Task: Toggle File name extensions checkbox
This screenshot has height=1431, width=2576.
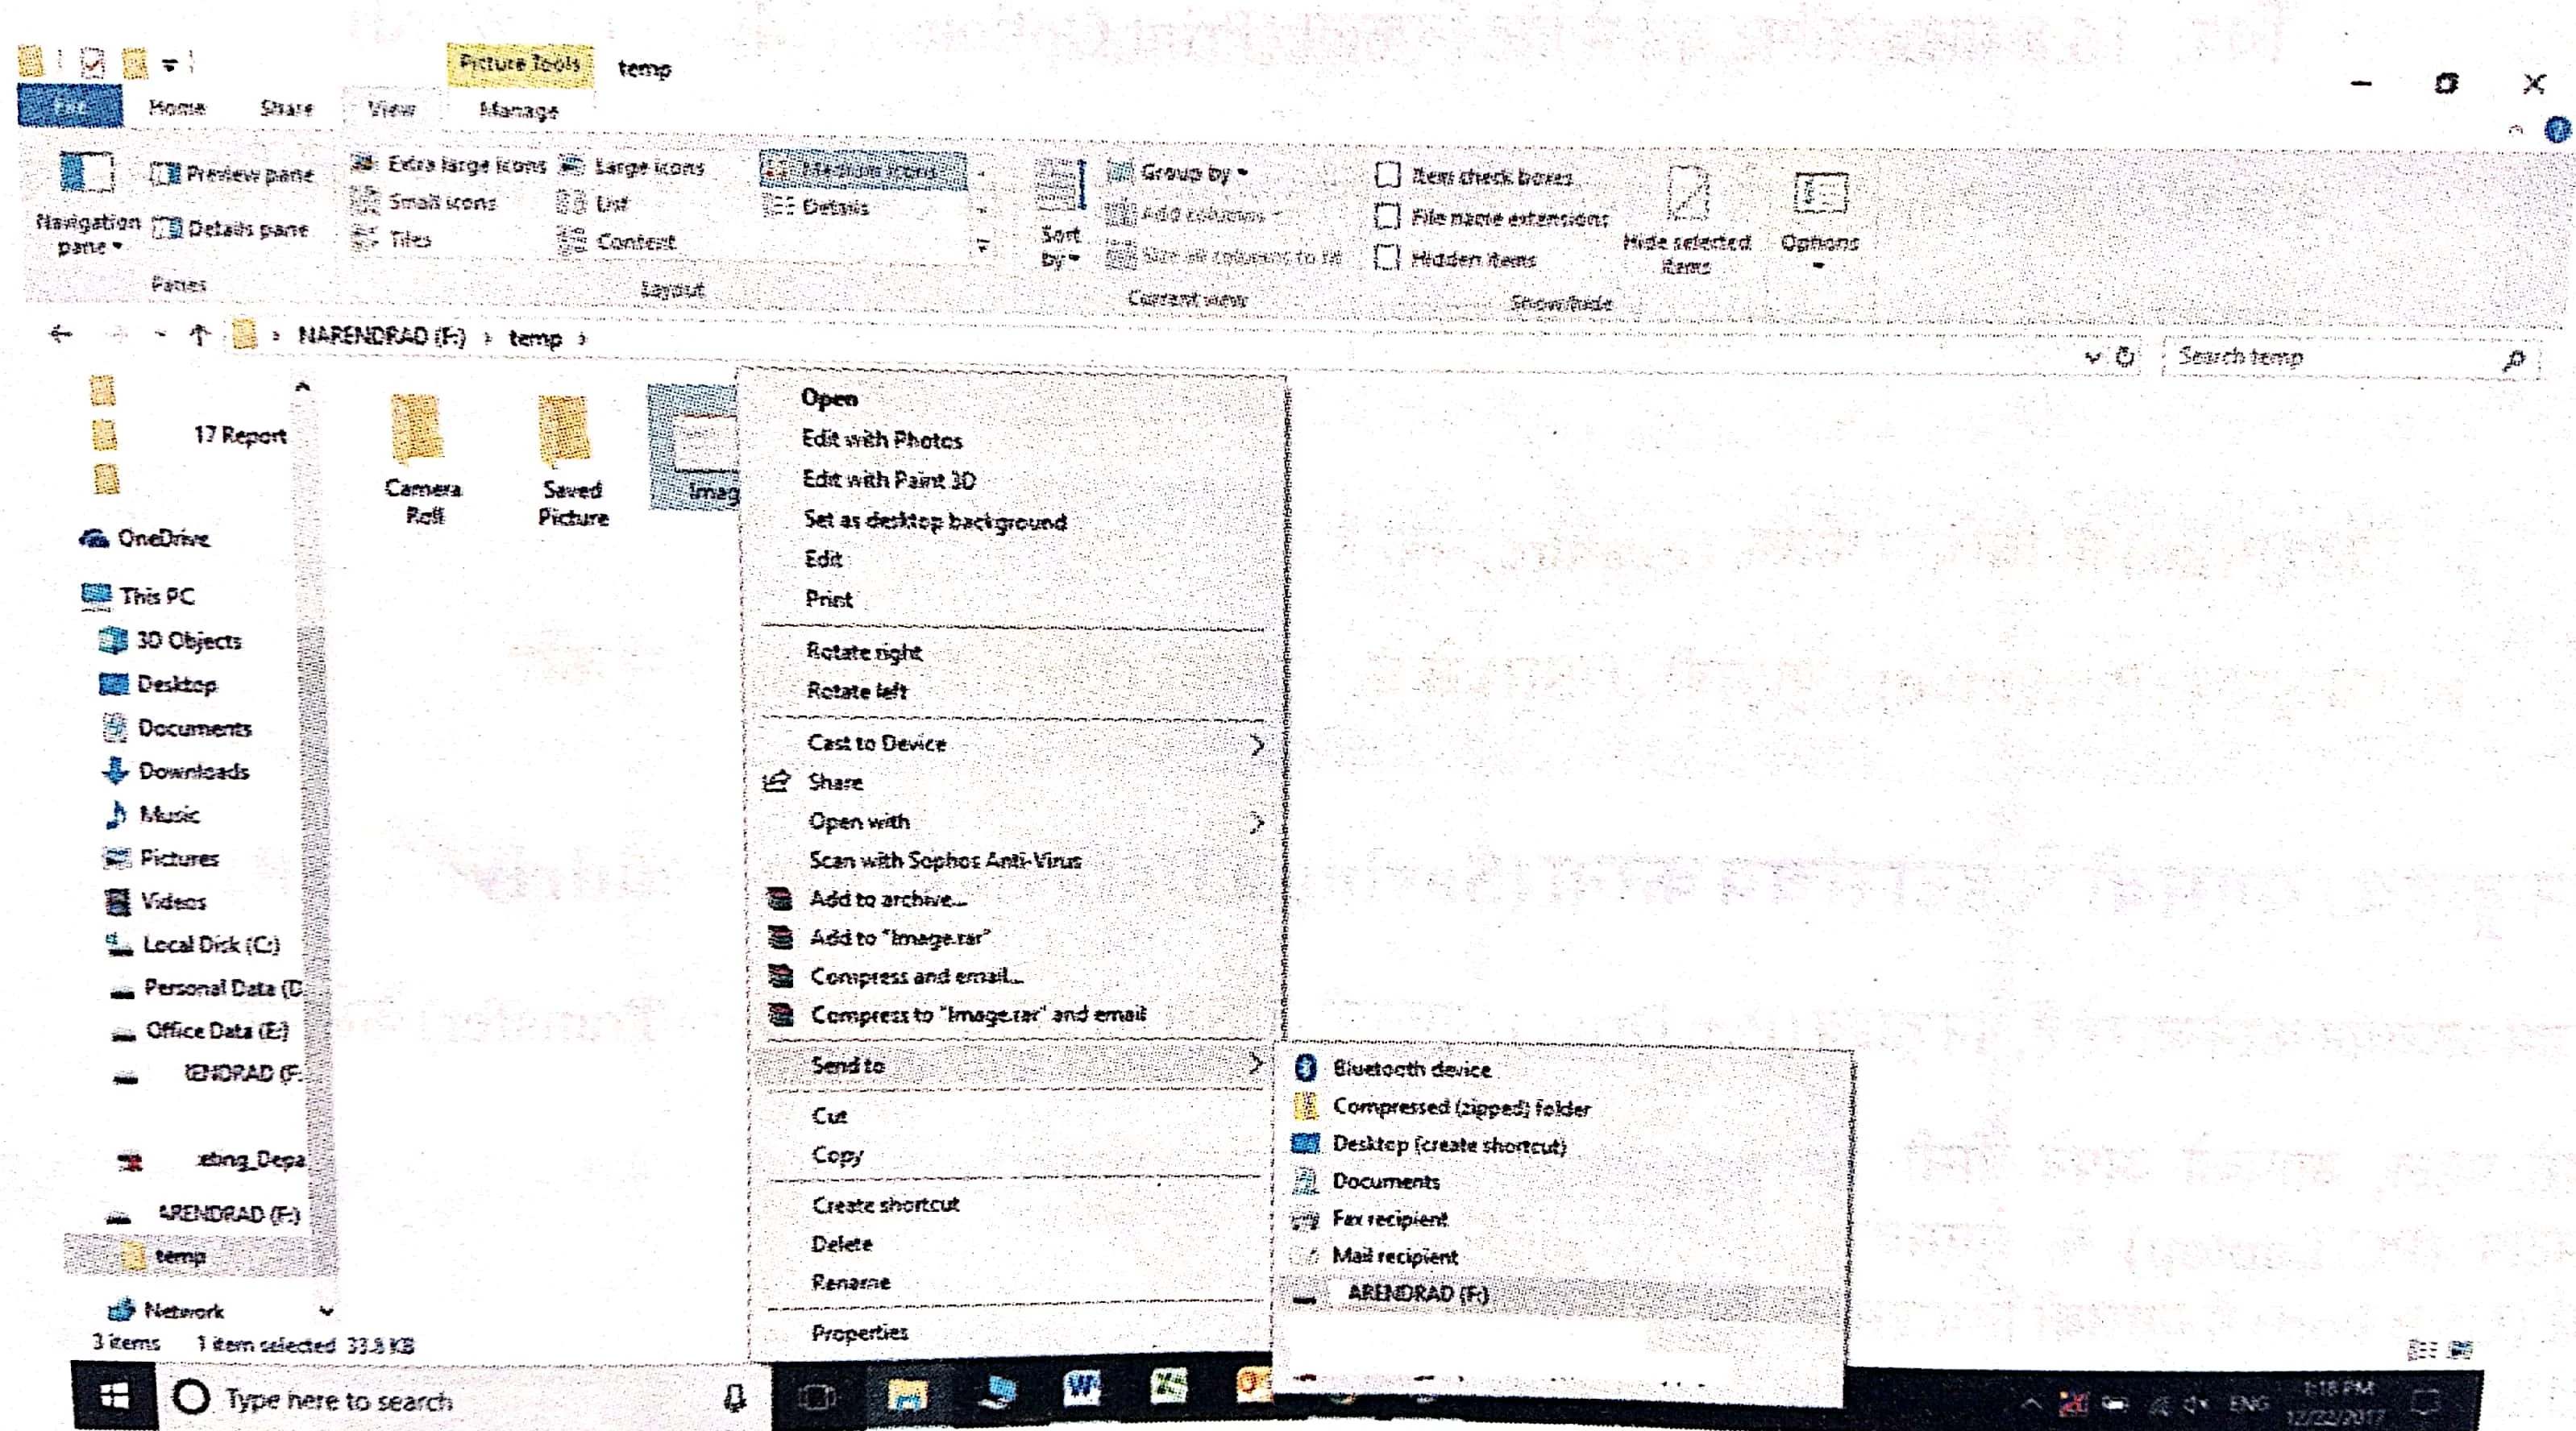Action: pyautogui.click(x=1387, y=217)
